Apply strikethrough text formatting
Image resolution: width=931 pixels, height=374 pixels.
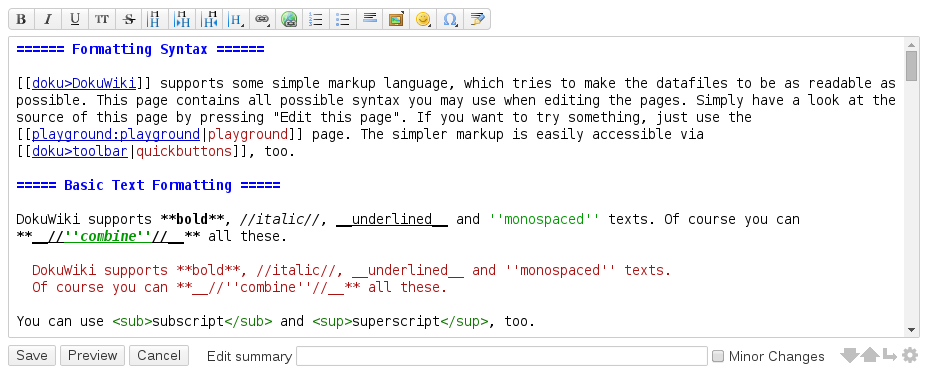pos(128,19)
